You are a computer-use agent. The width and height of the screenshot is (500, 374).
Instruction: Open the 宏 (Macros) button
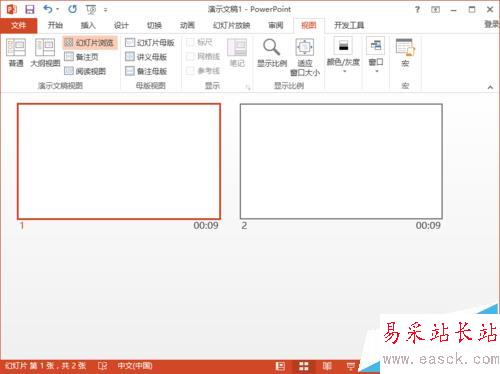tap(405, 53)
